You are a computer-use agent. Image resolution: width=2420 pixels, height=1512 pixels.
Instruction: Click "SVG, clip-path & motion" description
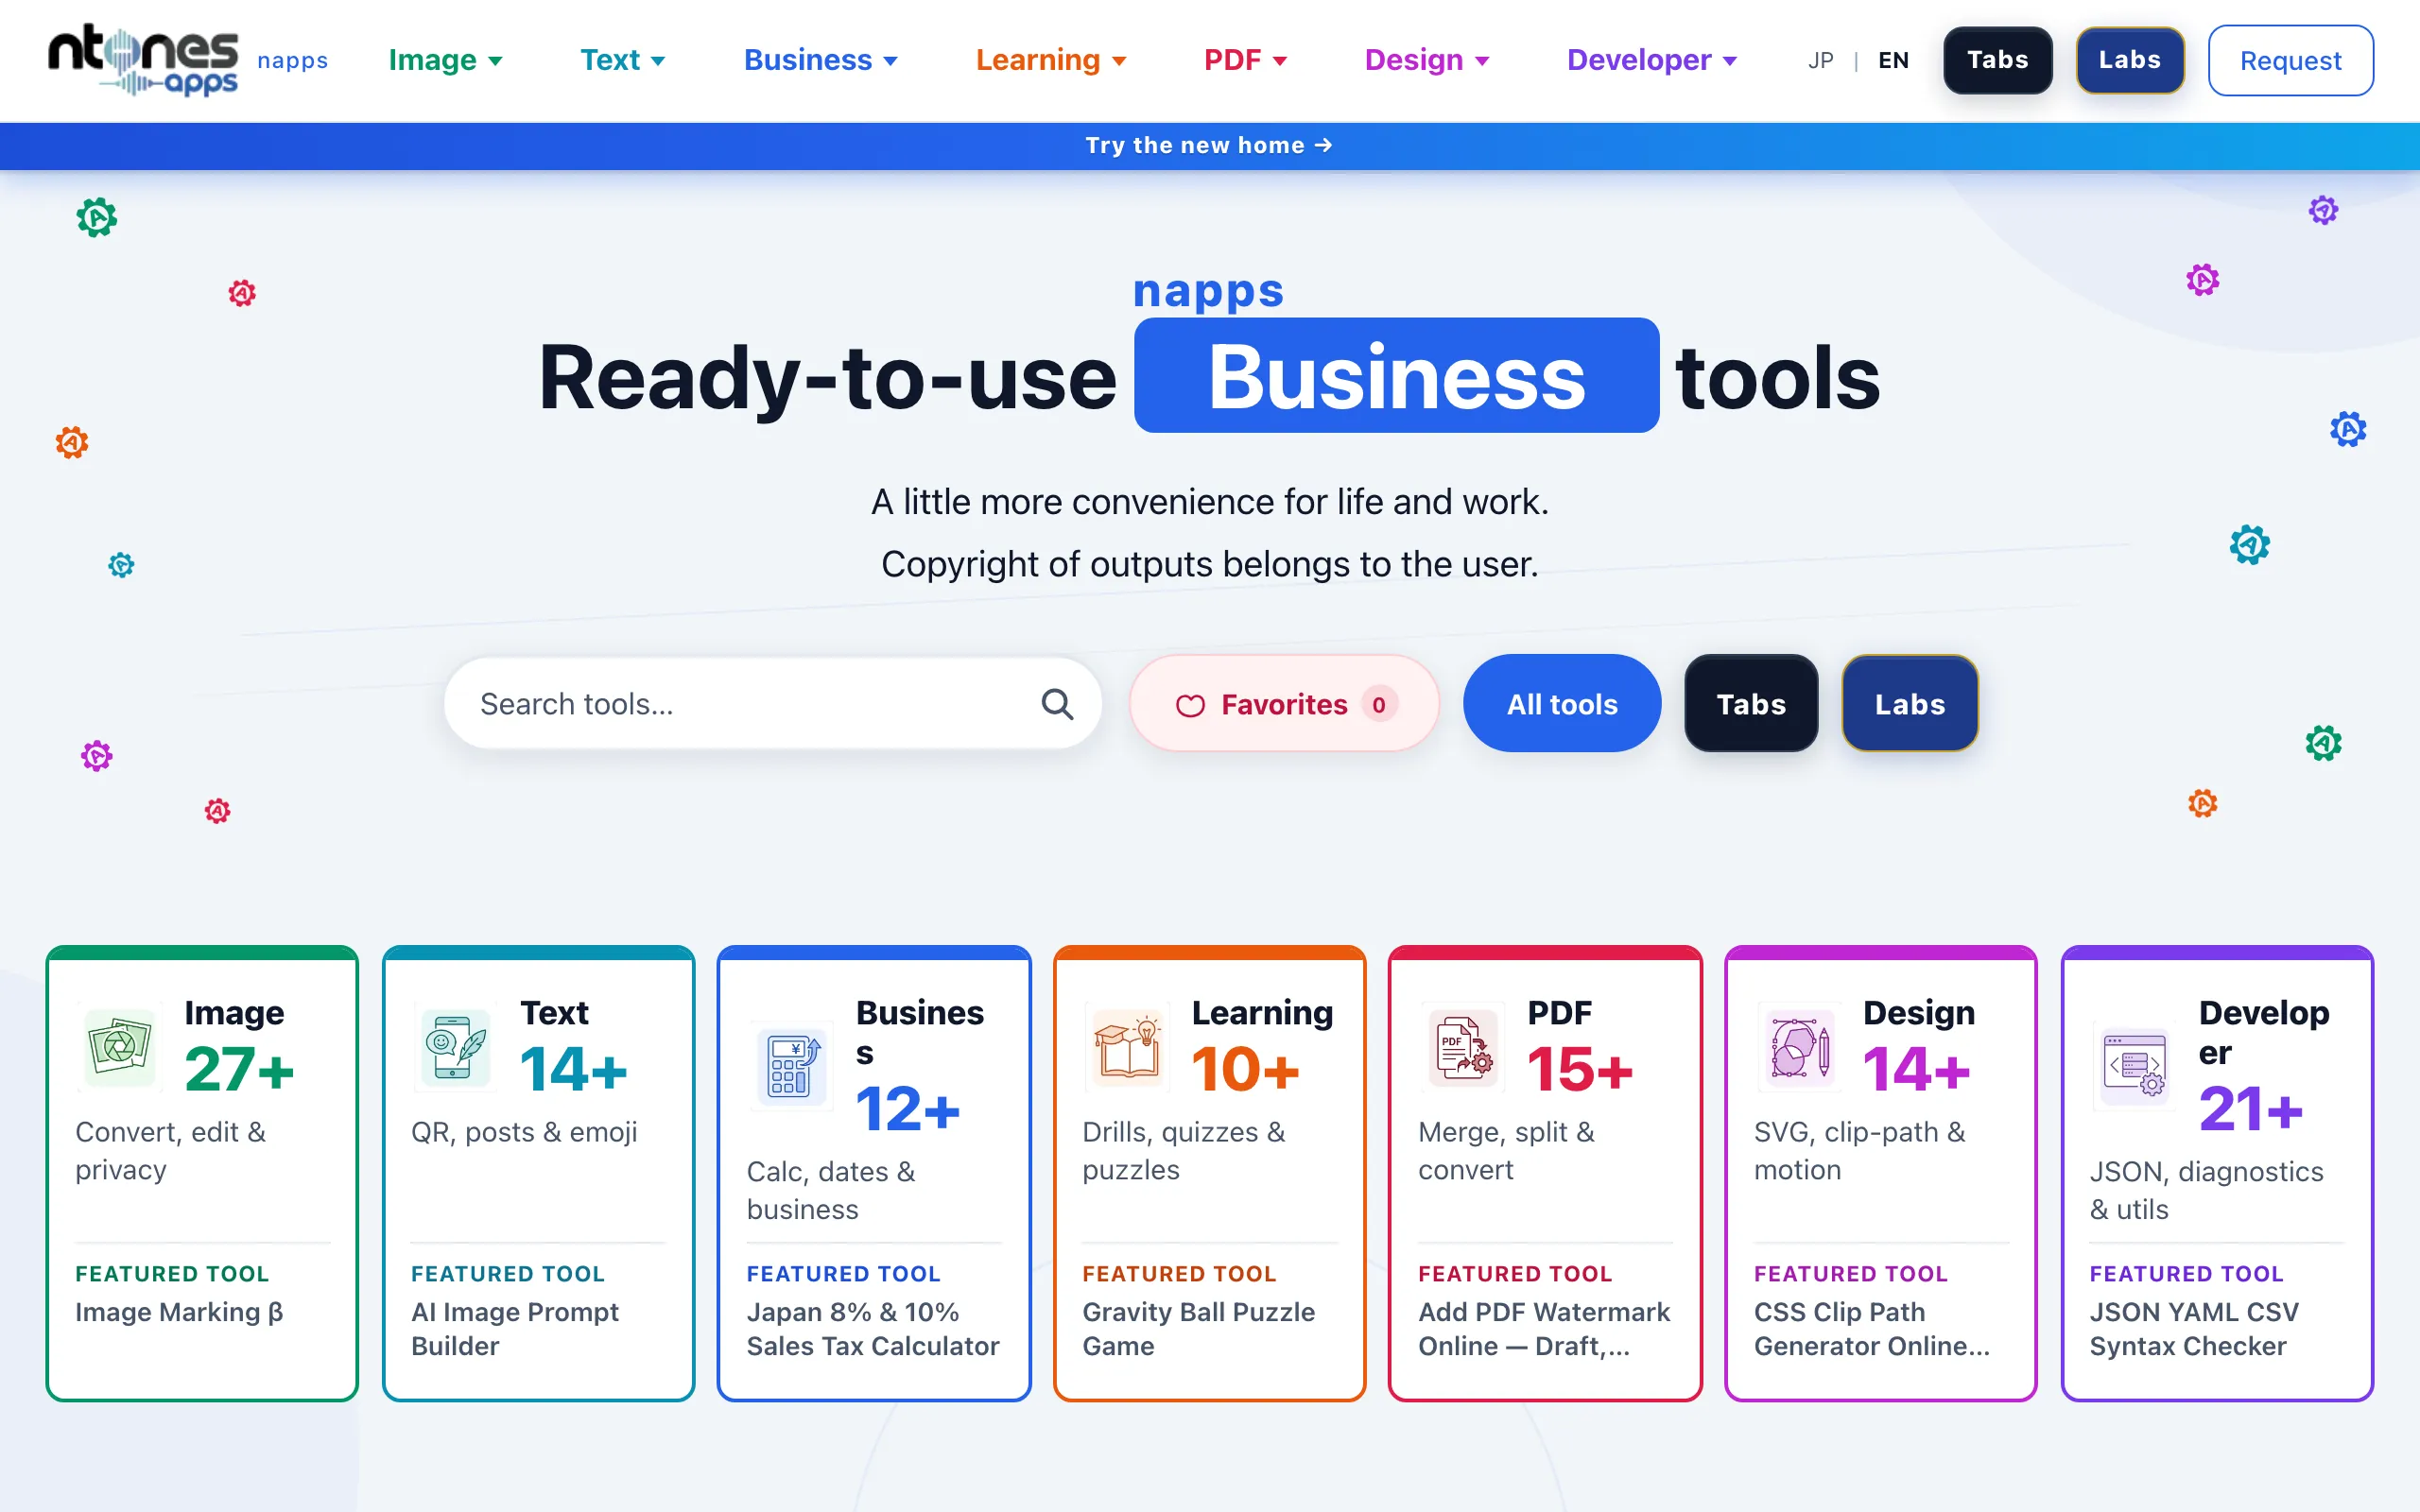pyautogui.click(x=1860, y=1151)
